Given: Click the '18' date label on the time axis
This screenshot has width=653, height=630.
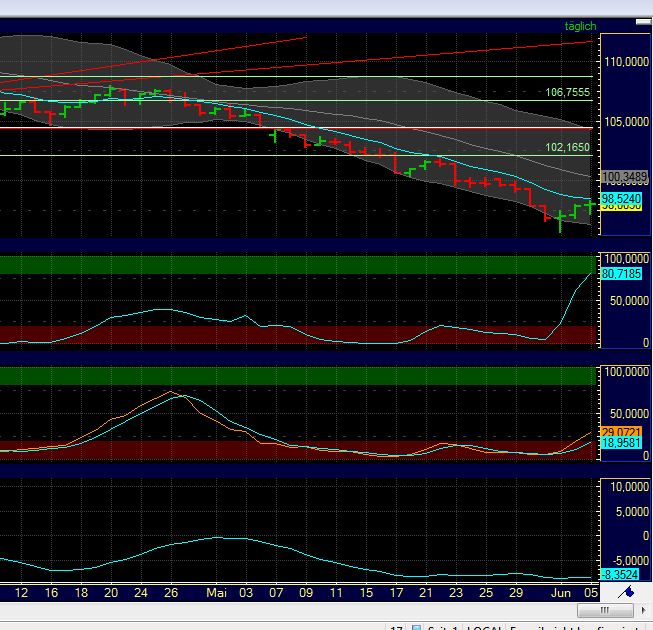Looking at the screenshot, I should (81, 592).
